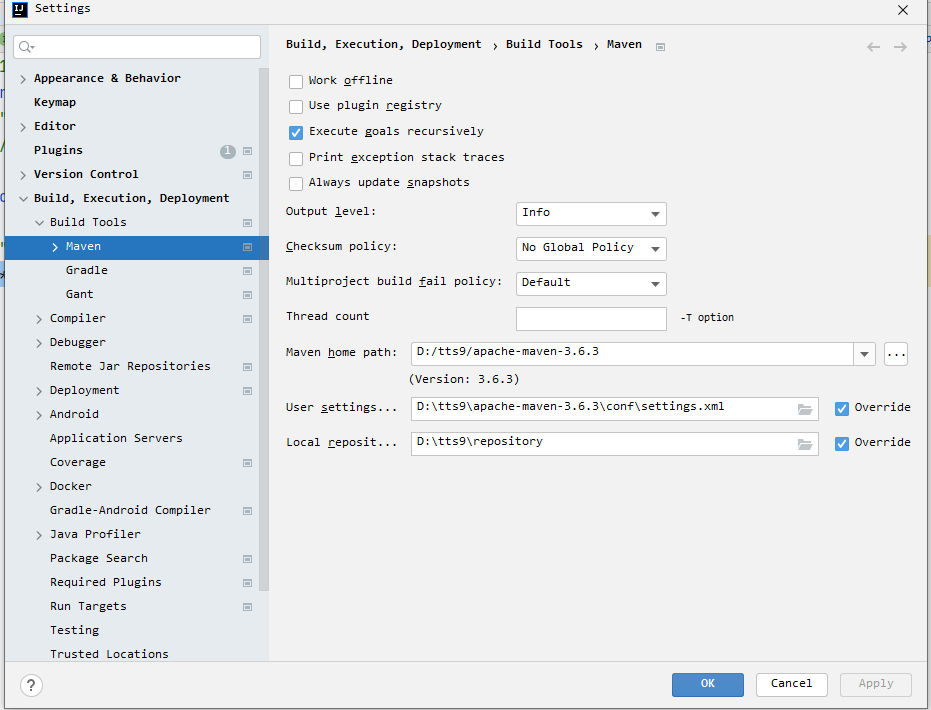
Task: Click the project-level icon beside Package Search
Action: coord(248,559)
